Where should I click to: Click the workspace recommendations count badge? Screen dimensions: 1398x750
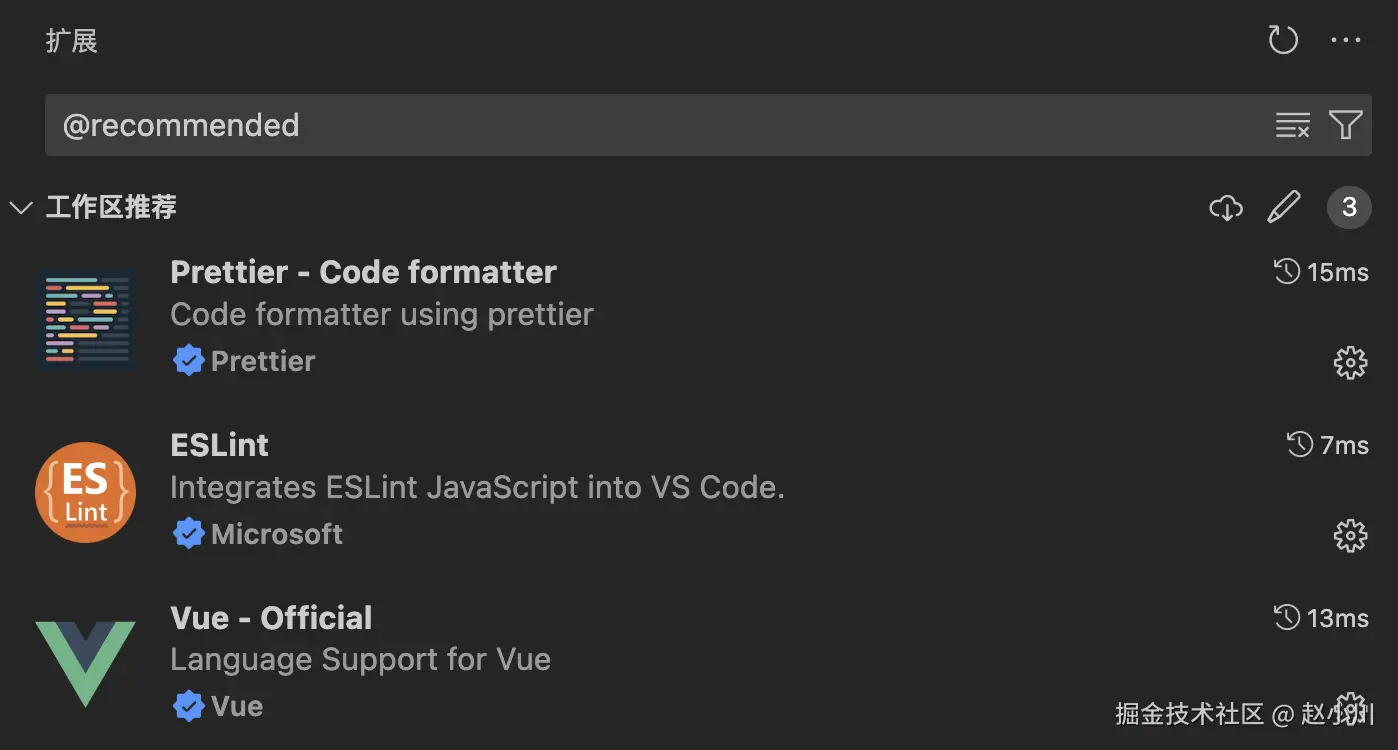point(1349,207)
